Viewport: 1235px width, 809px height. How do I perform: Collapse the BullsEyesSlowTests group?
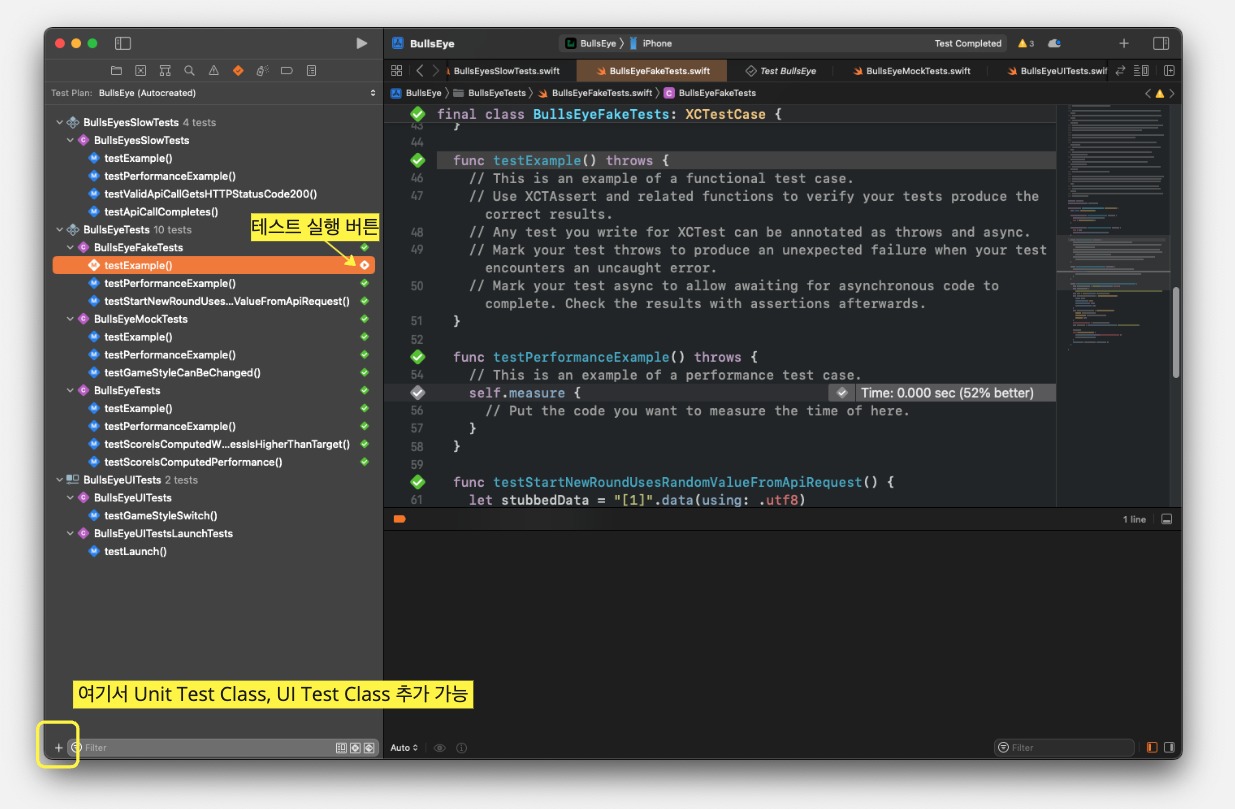[x=59, y=122]
